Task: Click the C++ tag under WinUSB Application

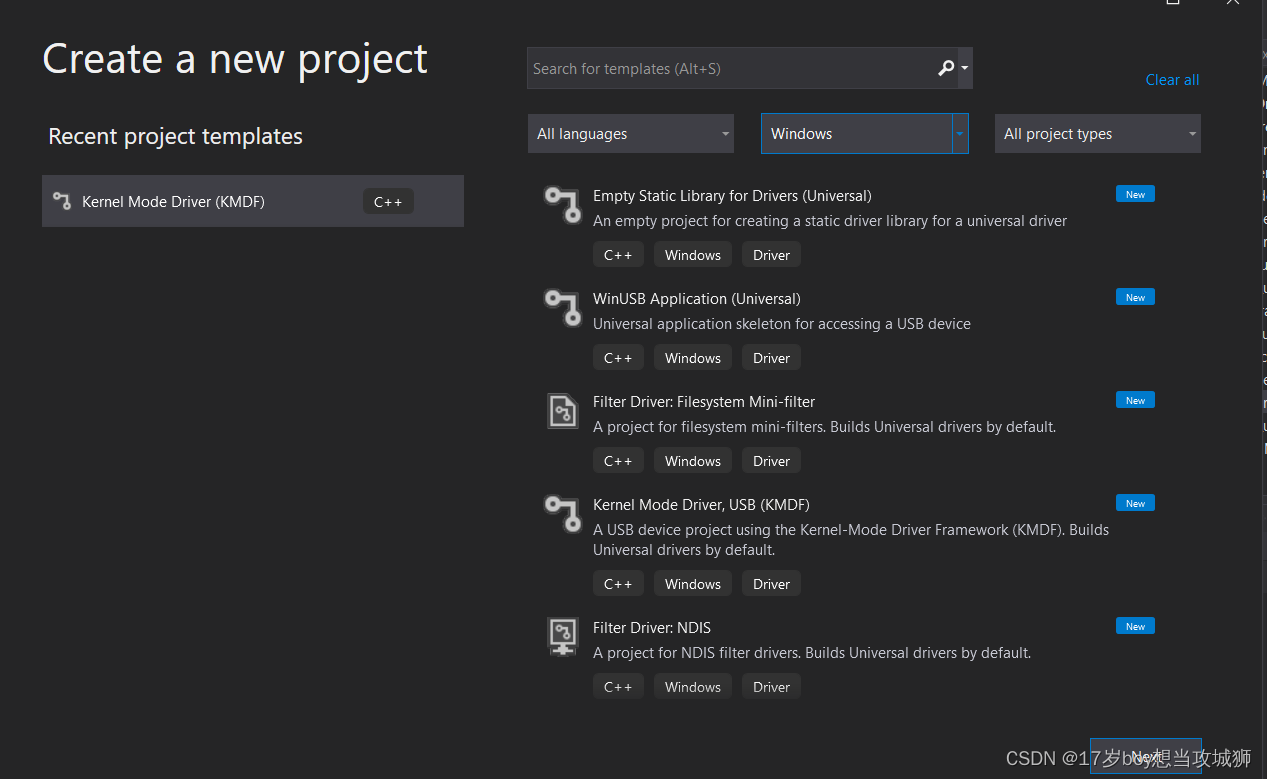Action: (618, 357)
